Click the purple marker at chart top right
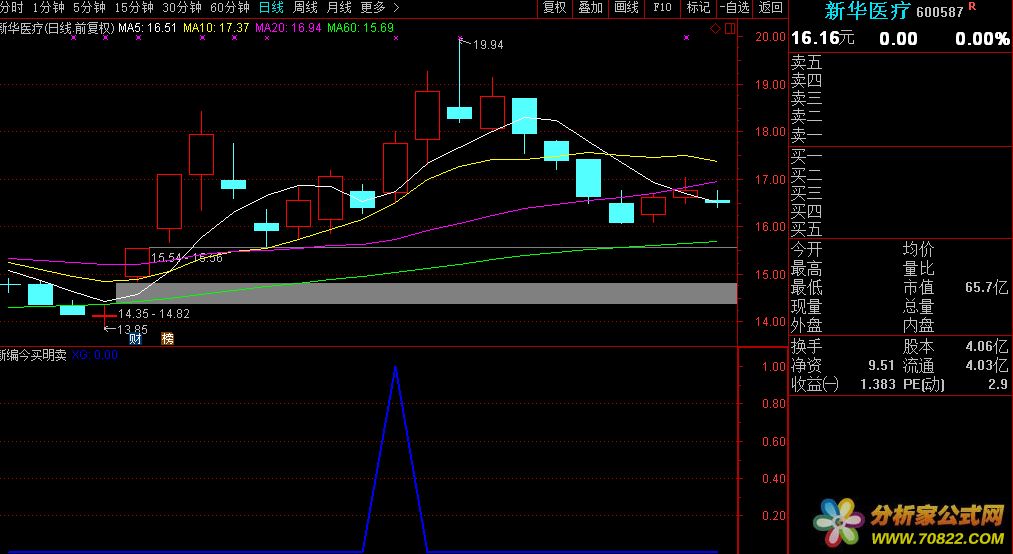Image resolution: width=1013 pixels, height=554 pixels. tap(686, 37)
